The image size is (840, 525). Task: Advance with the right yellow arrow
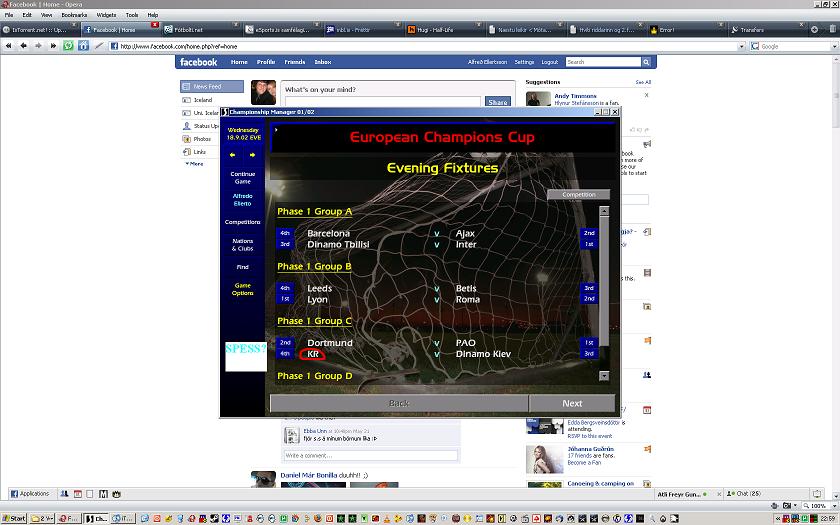252,155
